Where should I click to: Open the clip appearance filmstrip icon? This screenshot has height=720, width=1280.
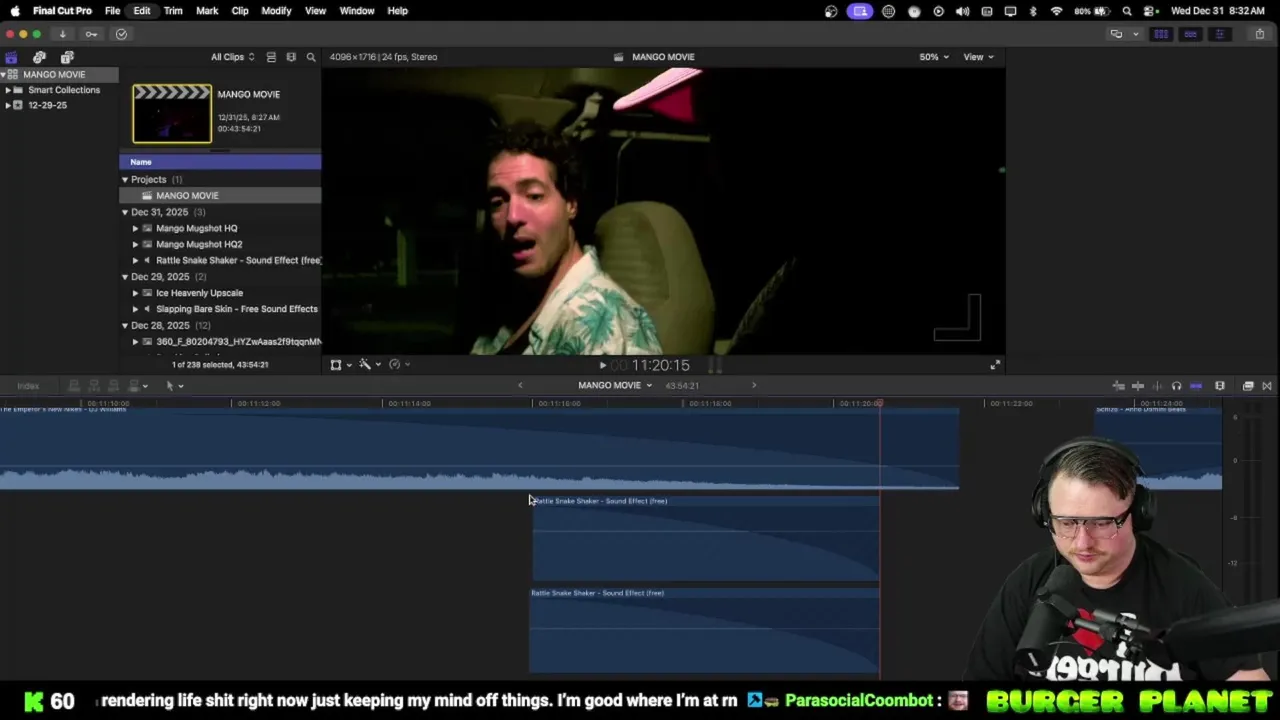[x=1220, y=386]
